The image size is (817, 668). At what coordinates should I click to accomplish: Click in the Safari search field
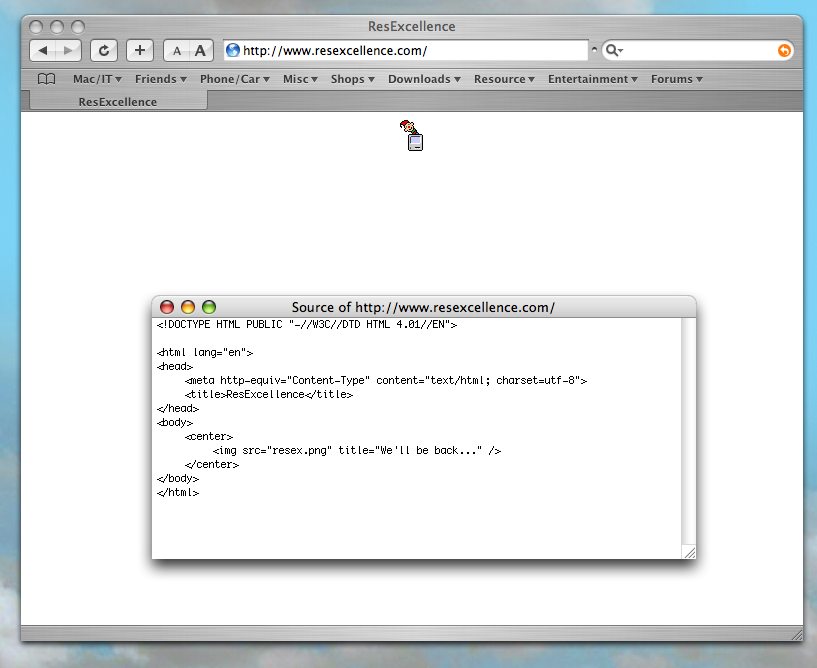698,51
